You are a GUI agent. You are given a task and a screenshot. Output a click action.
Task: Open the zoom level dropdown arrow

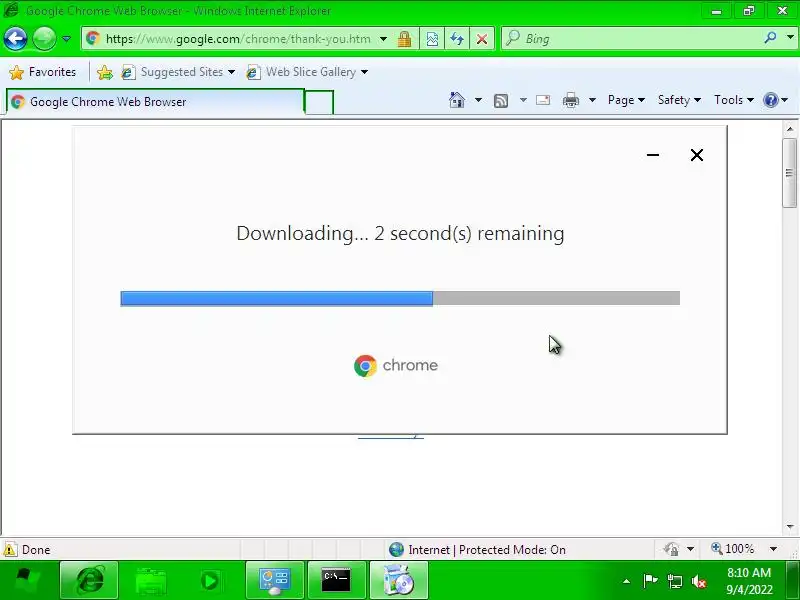(774, 549)
